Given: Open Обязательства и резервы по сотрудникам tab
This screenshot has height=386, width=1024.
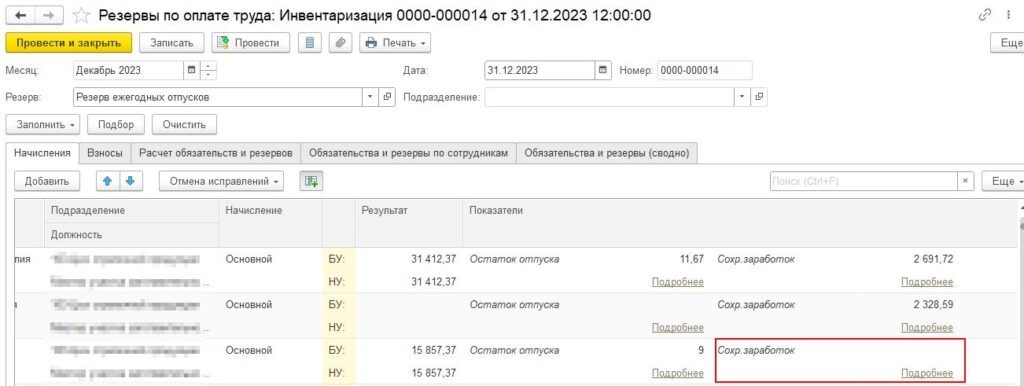Looking at the screenshot, I should coord(408,153).
